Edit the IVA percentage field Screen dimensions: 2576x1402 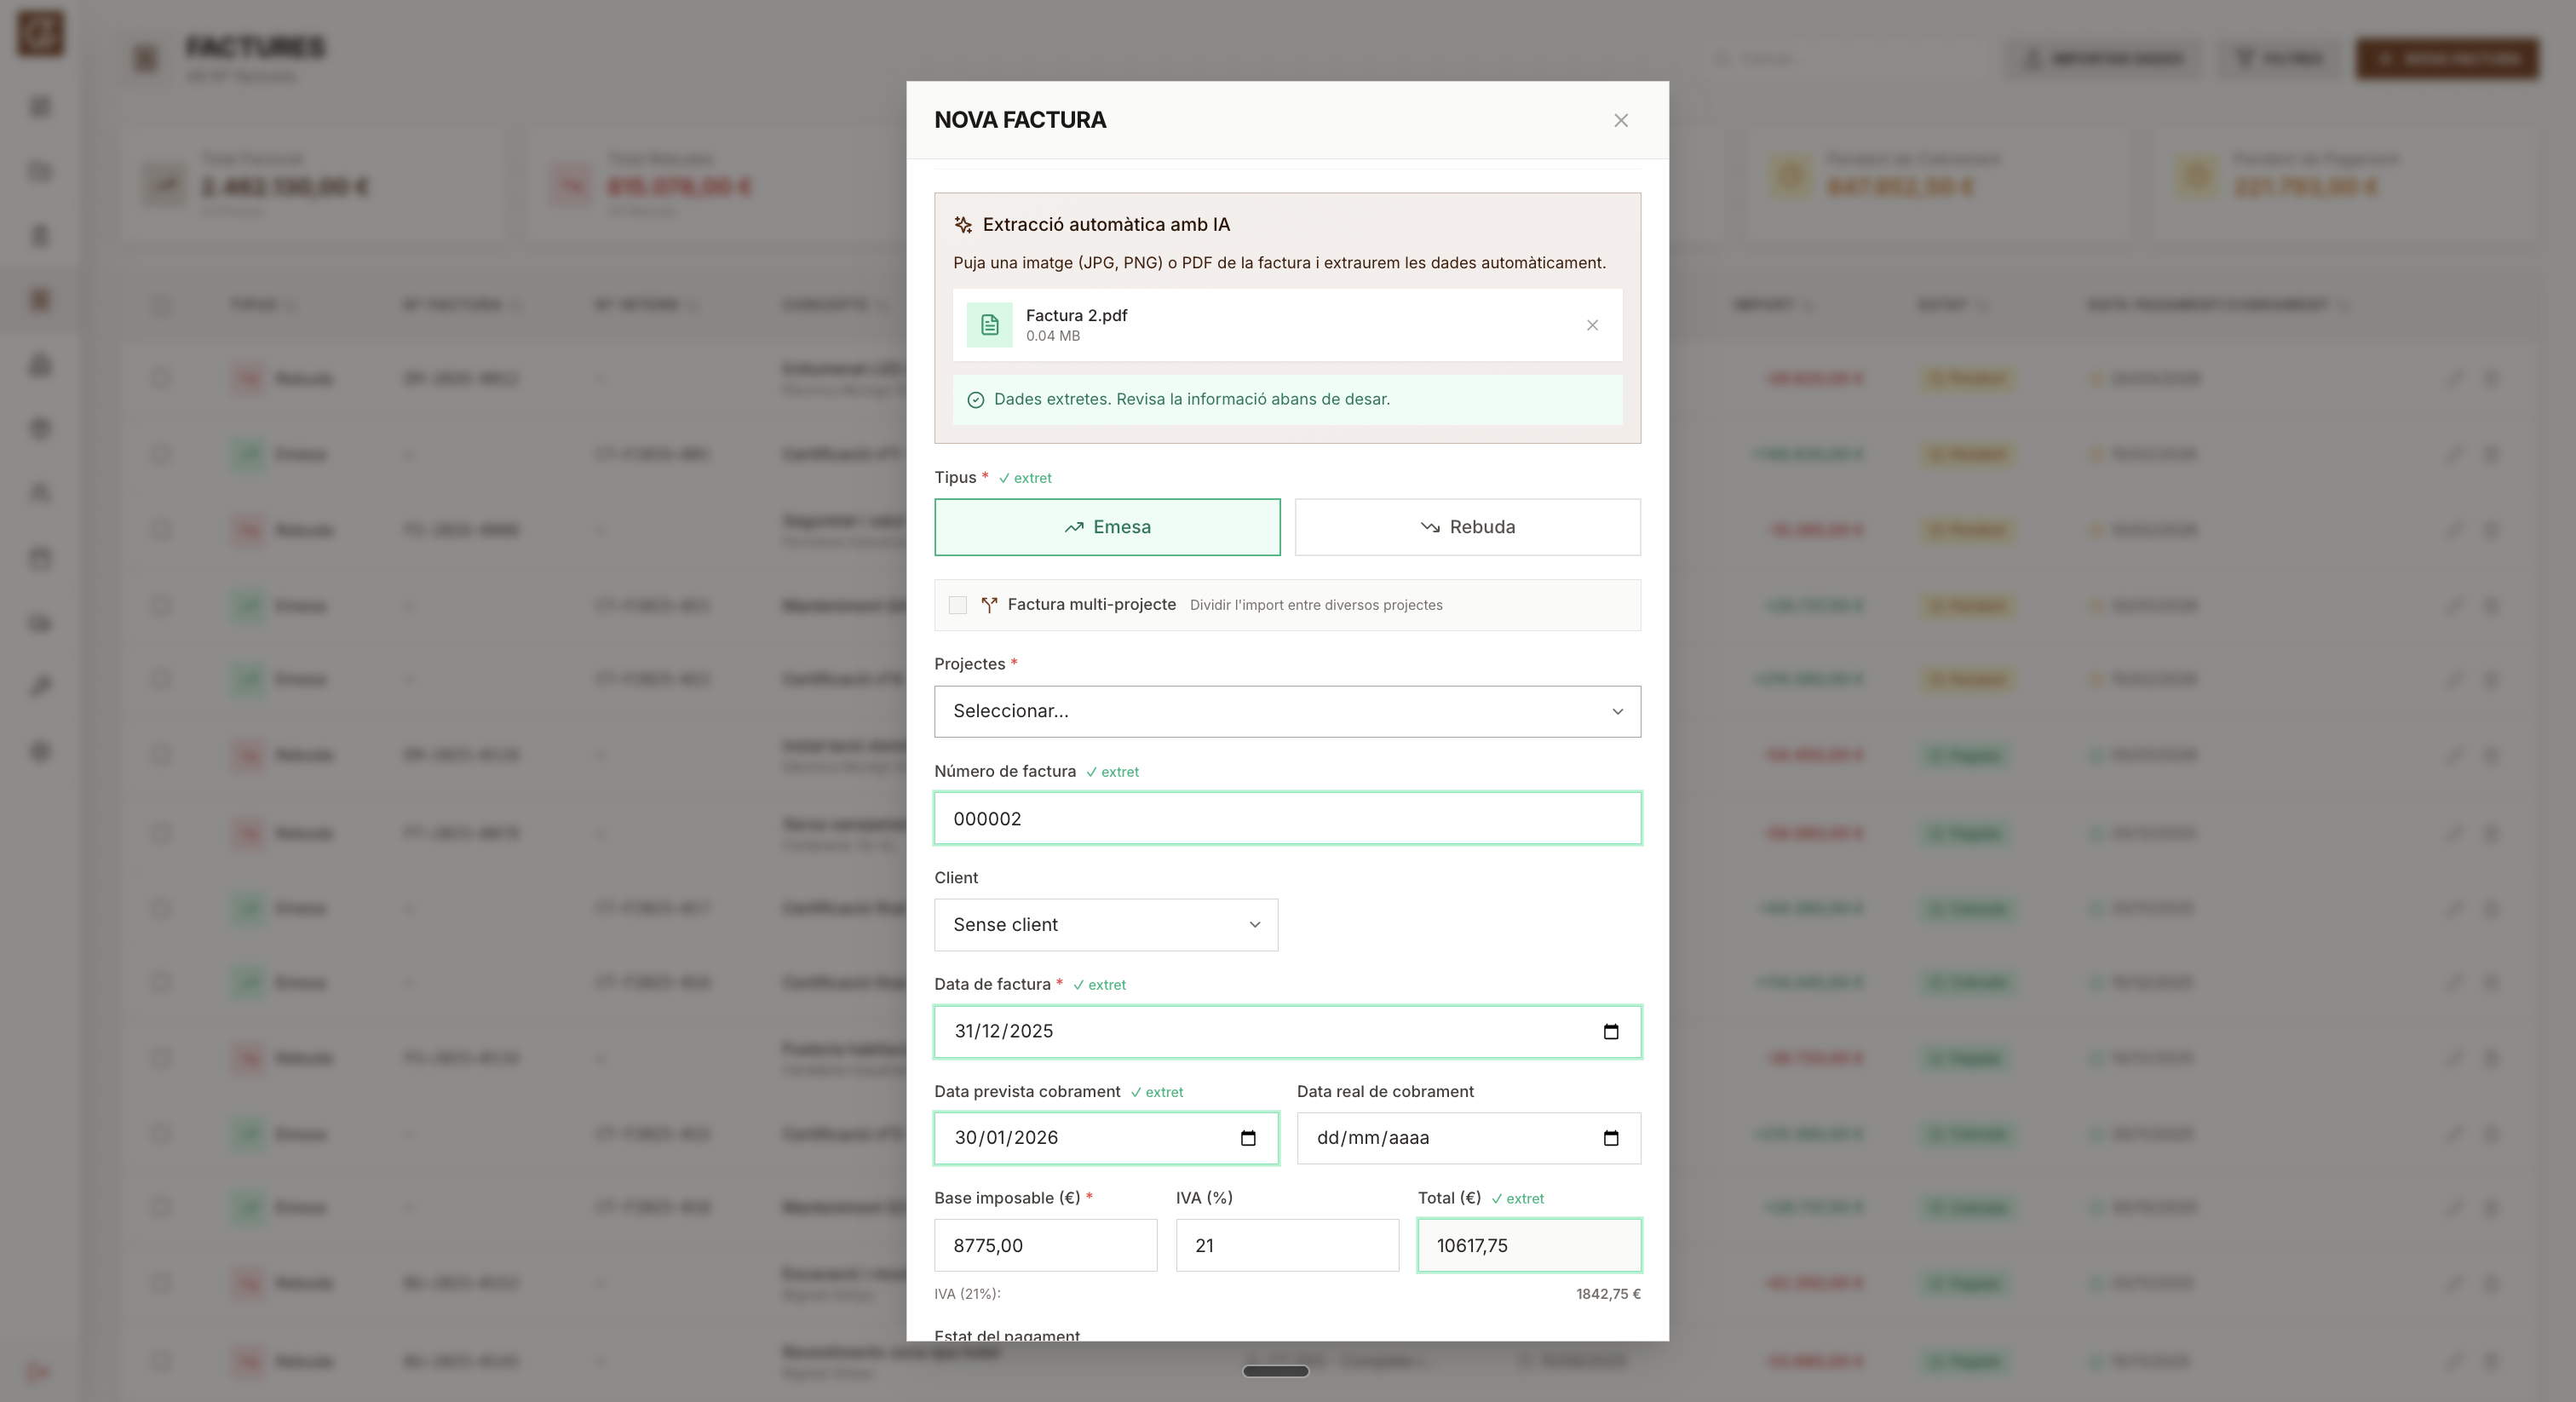pos(1287,1245)
